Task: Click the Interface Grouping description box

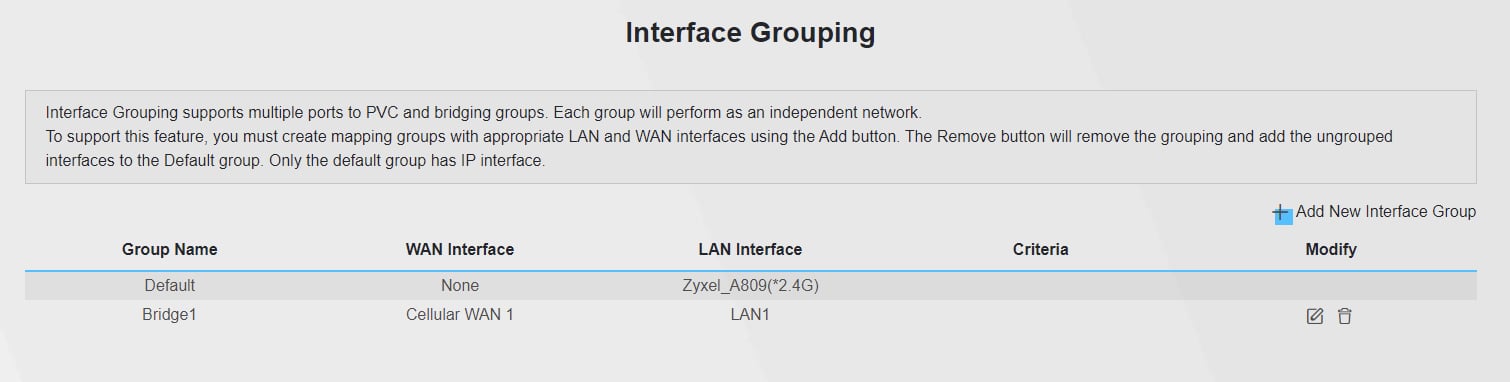Action: 750,137
